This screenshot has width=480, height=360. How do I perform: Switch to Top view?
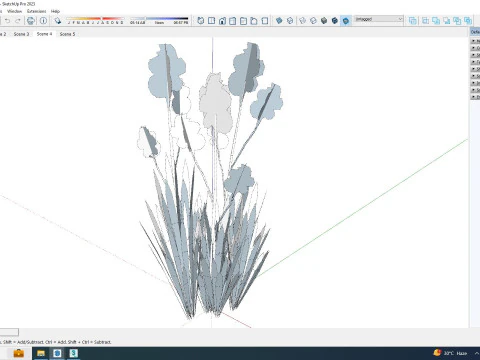211,21
